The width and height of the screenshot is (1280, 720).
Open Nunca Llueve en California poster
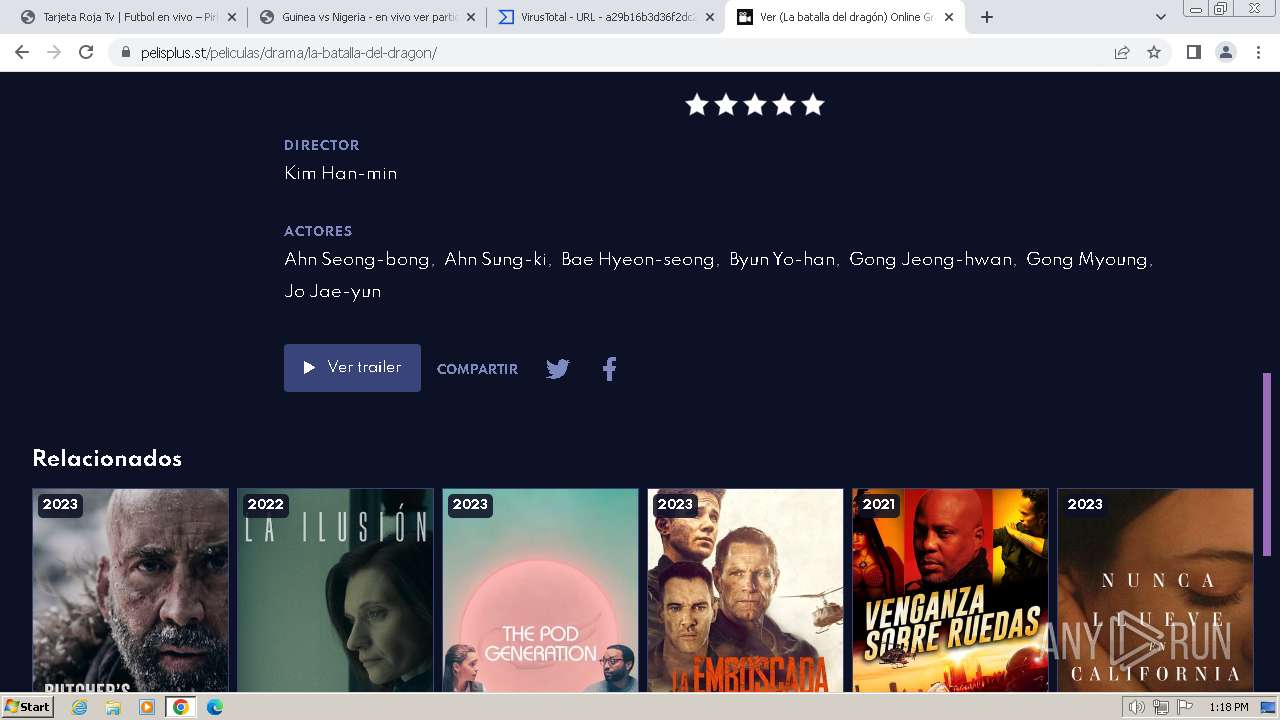(1155, 590)
